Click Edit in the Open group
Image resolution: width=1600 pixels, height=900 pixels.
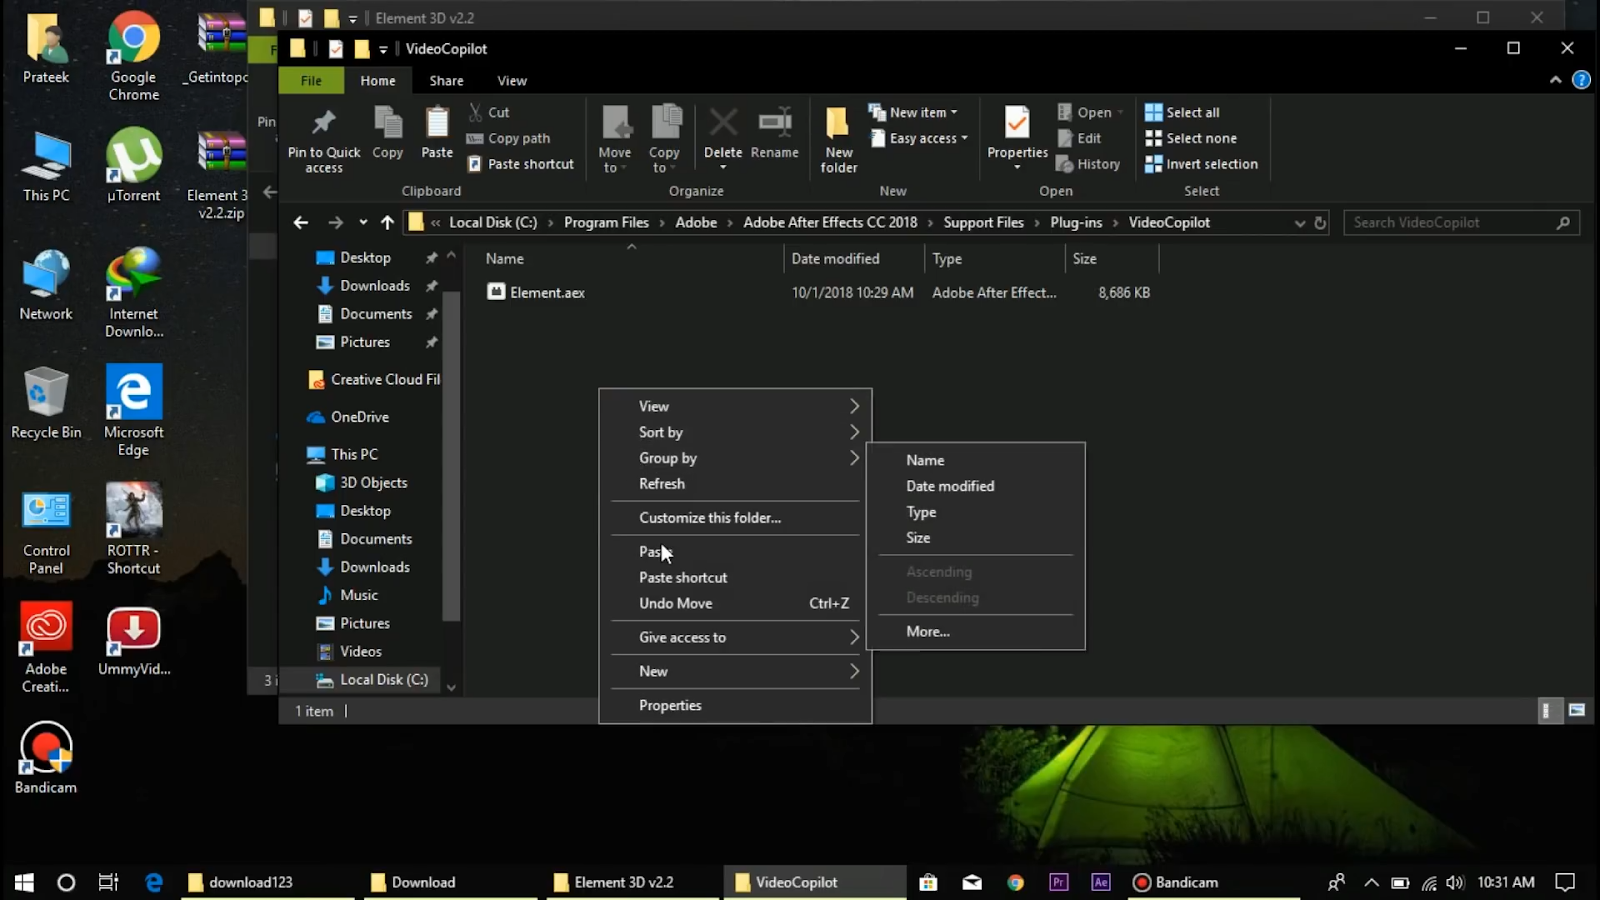1080,138
